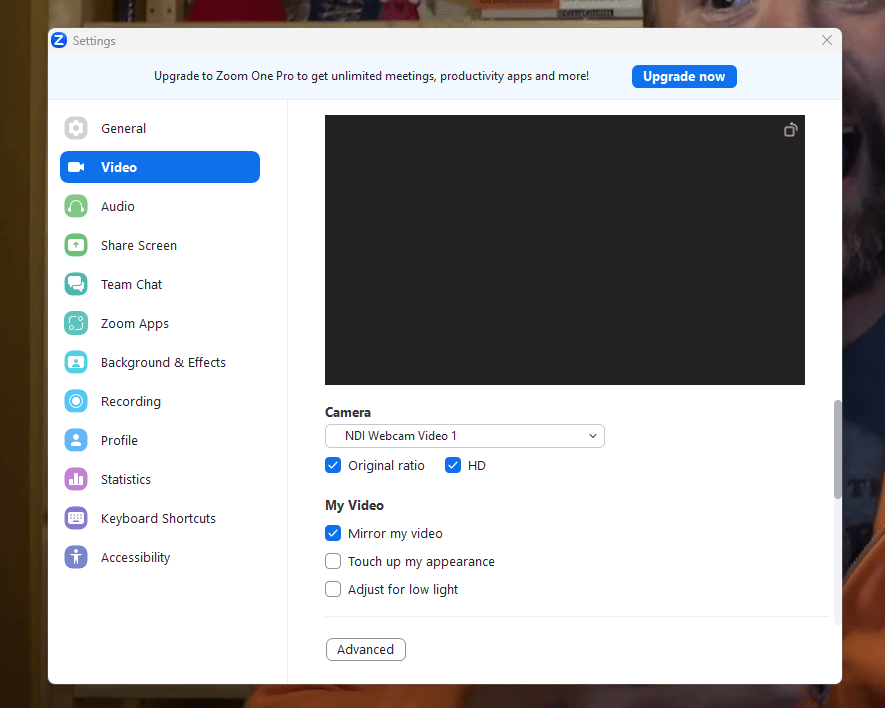
Task: Click the Zoom logo in title bar
Action: tap(59, 41)
